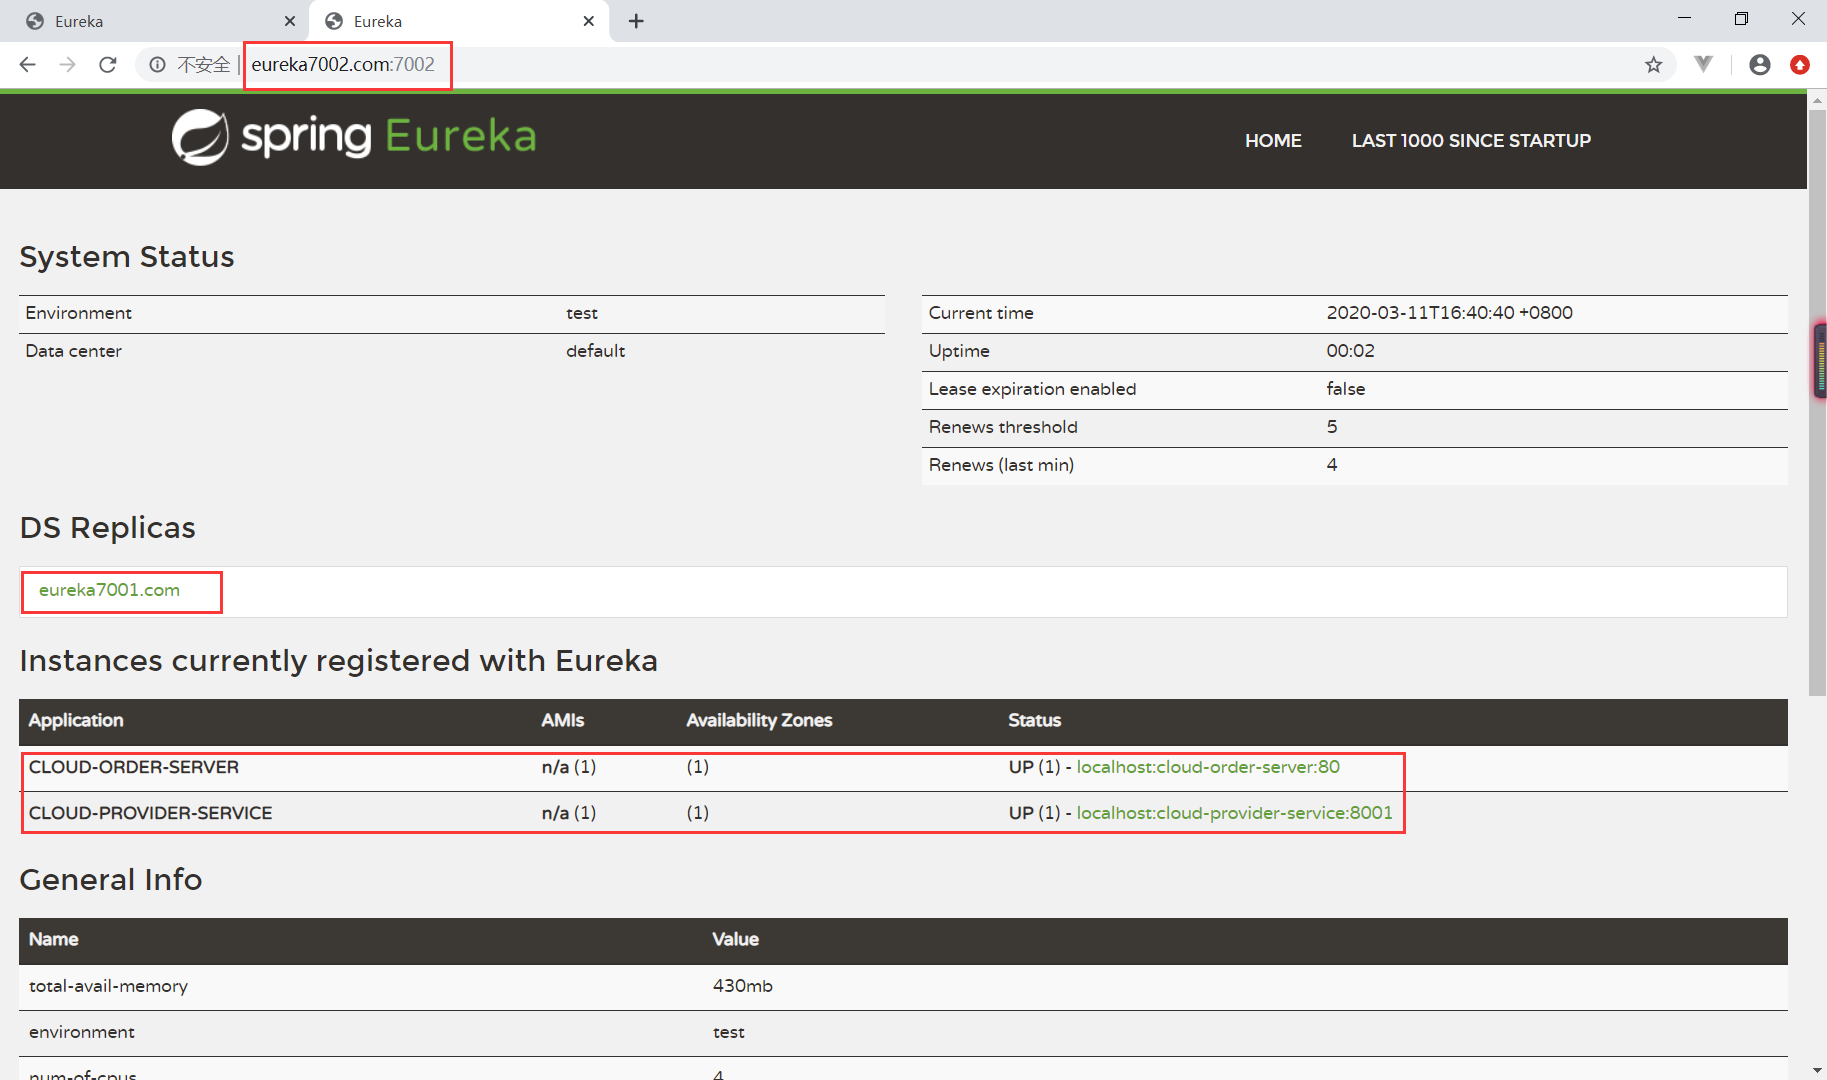The width and height of the screenshot is (1827, 1080).
Task: Click the Spring Eureka logo
Action: pos(354,137)
